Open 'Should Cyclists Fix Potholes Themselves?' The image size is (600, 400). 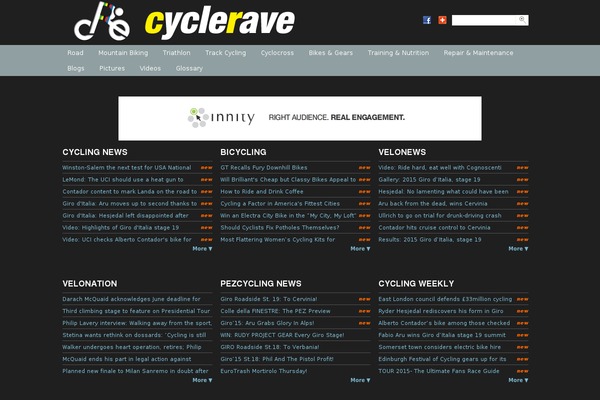tap(280, 227)
